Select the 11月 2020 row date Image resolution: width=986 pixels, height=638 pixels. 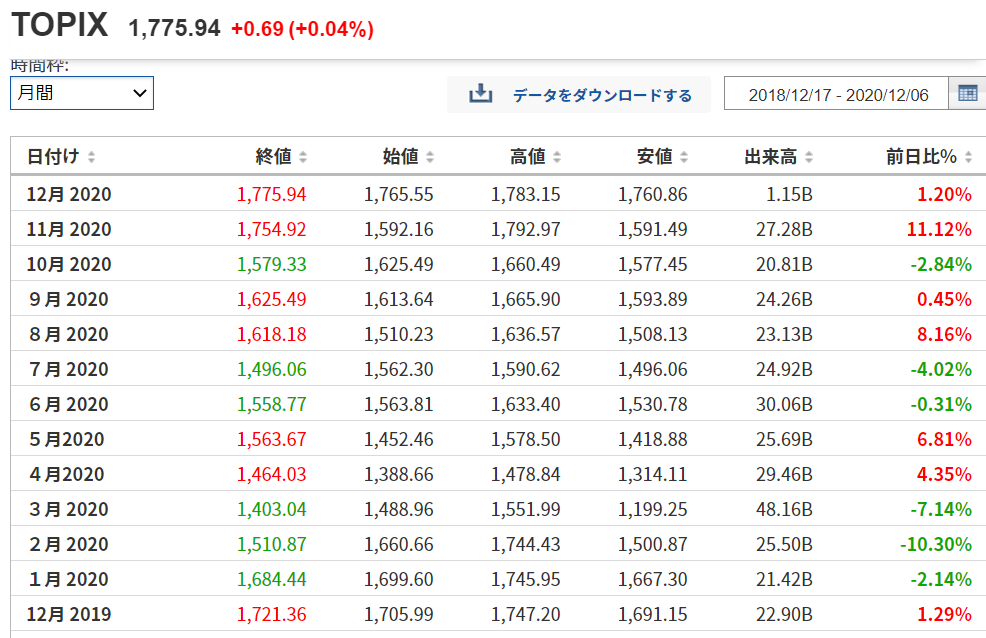pos(69,229)
